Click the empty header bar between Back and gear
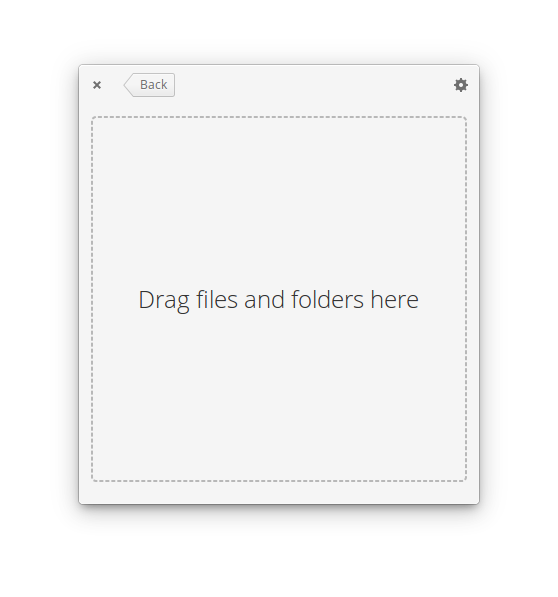The height and width of the screenshot is (597, 558). pyautogui.click(x=314, y=85)
